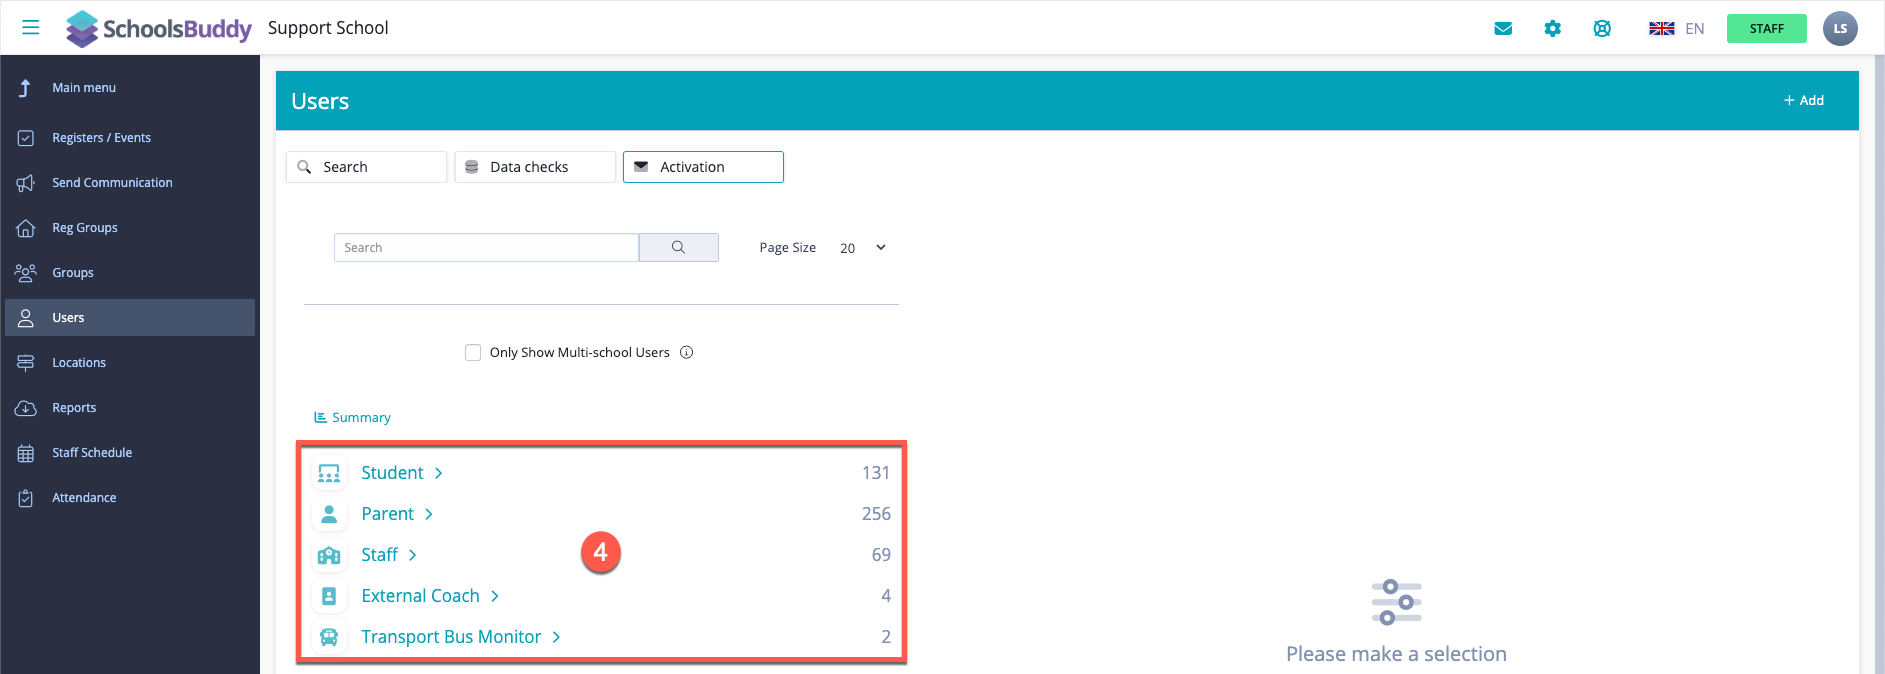Click into the users Search field
This screenshot has width=1885, height=674.
pos(486,248)
